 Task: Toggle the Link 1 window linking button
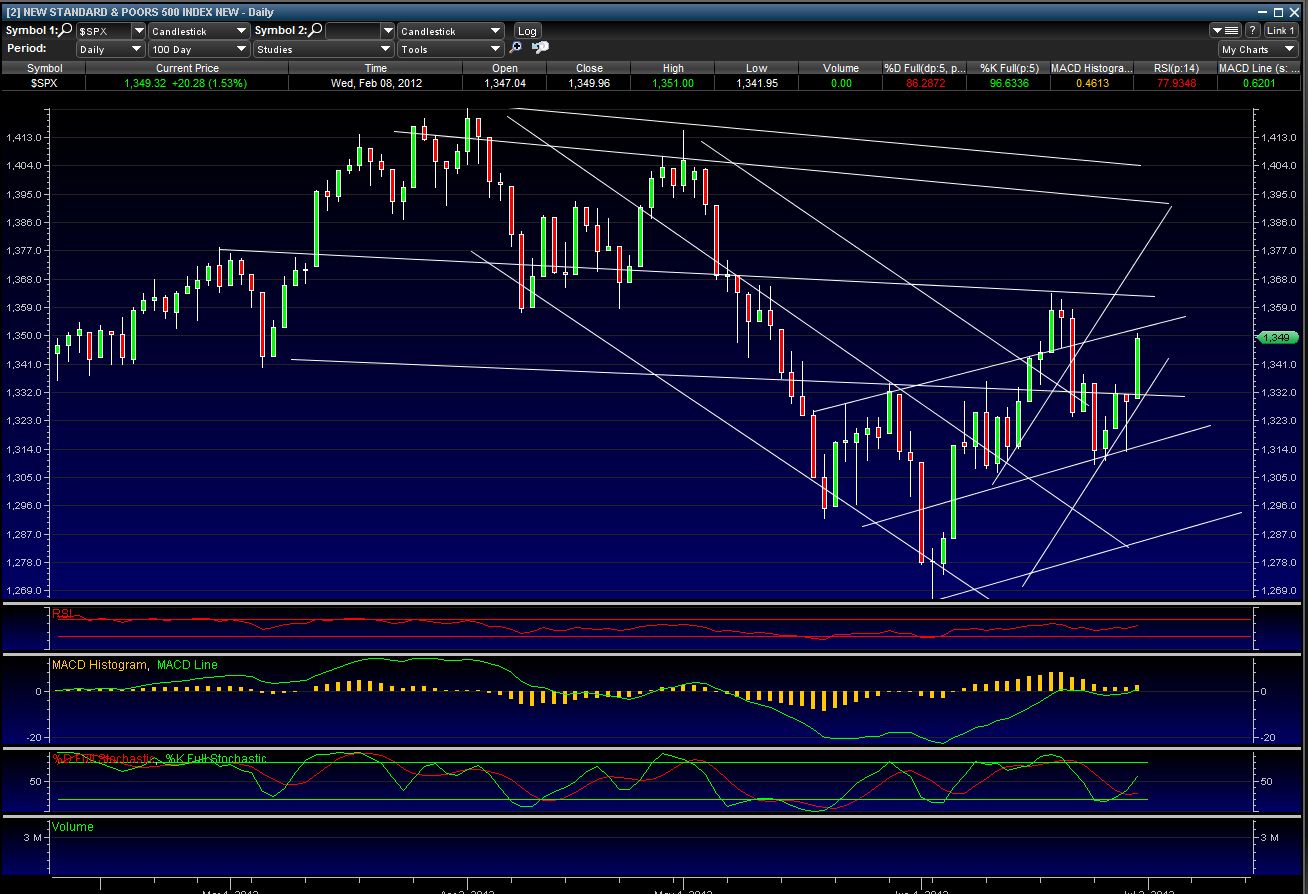coord(1281,31)
